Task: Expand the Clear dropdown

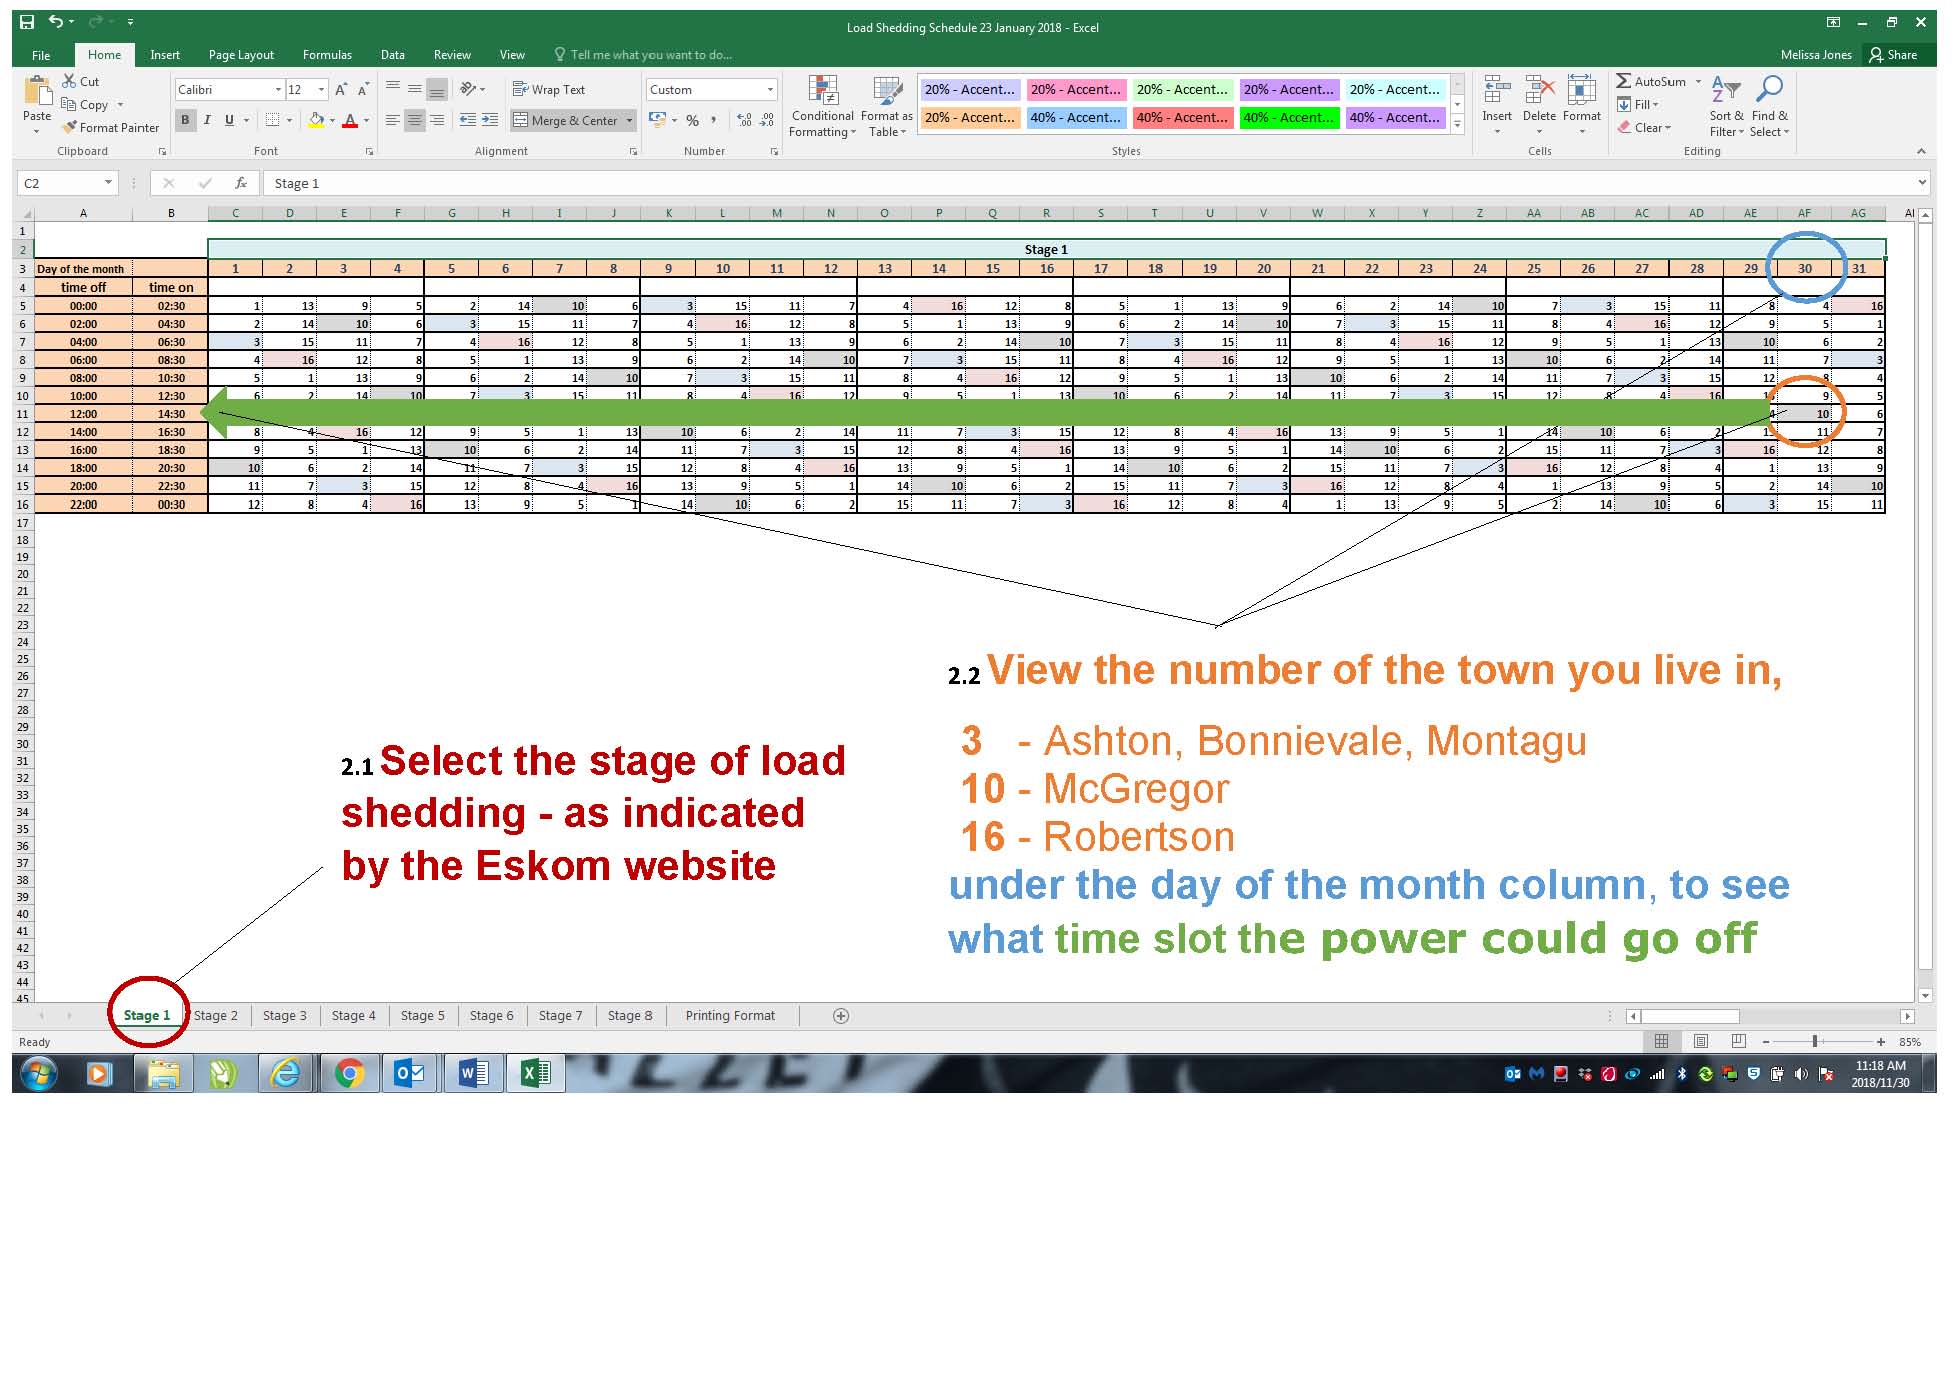Action: pyautogui.click(x=1668, y=128)
